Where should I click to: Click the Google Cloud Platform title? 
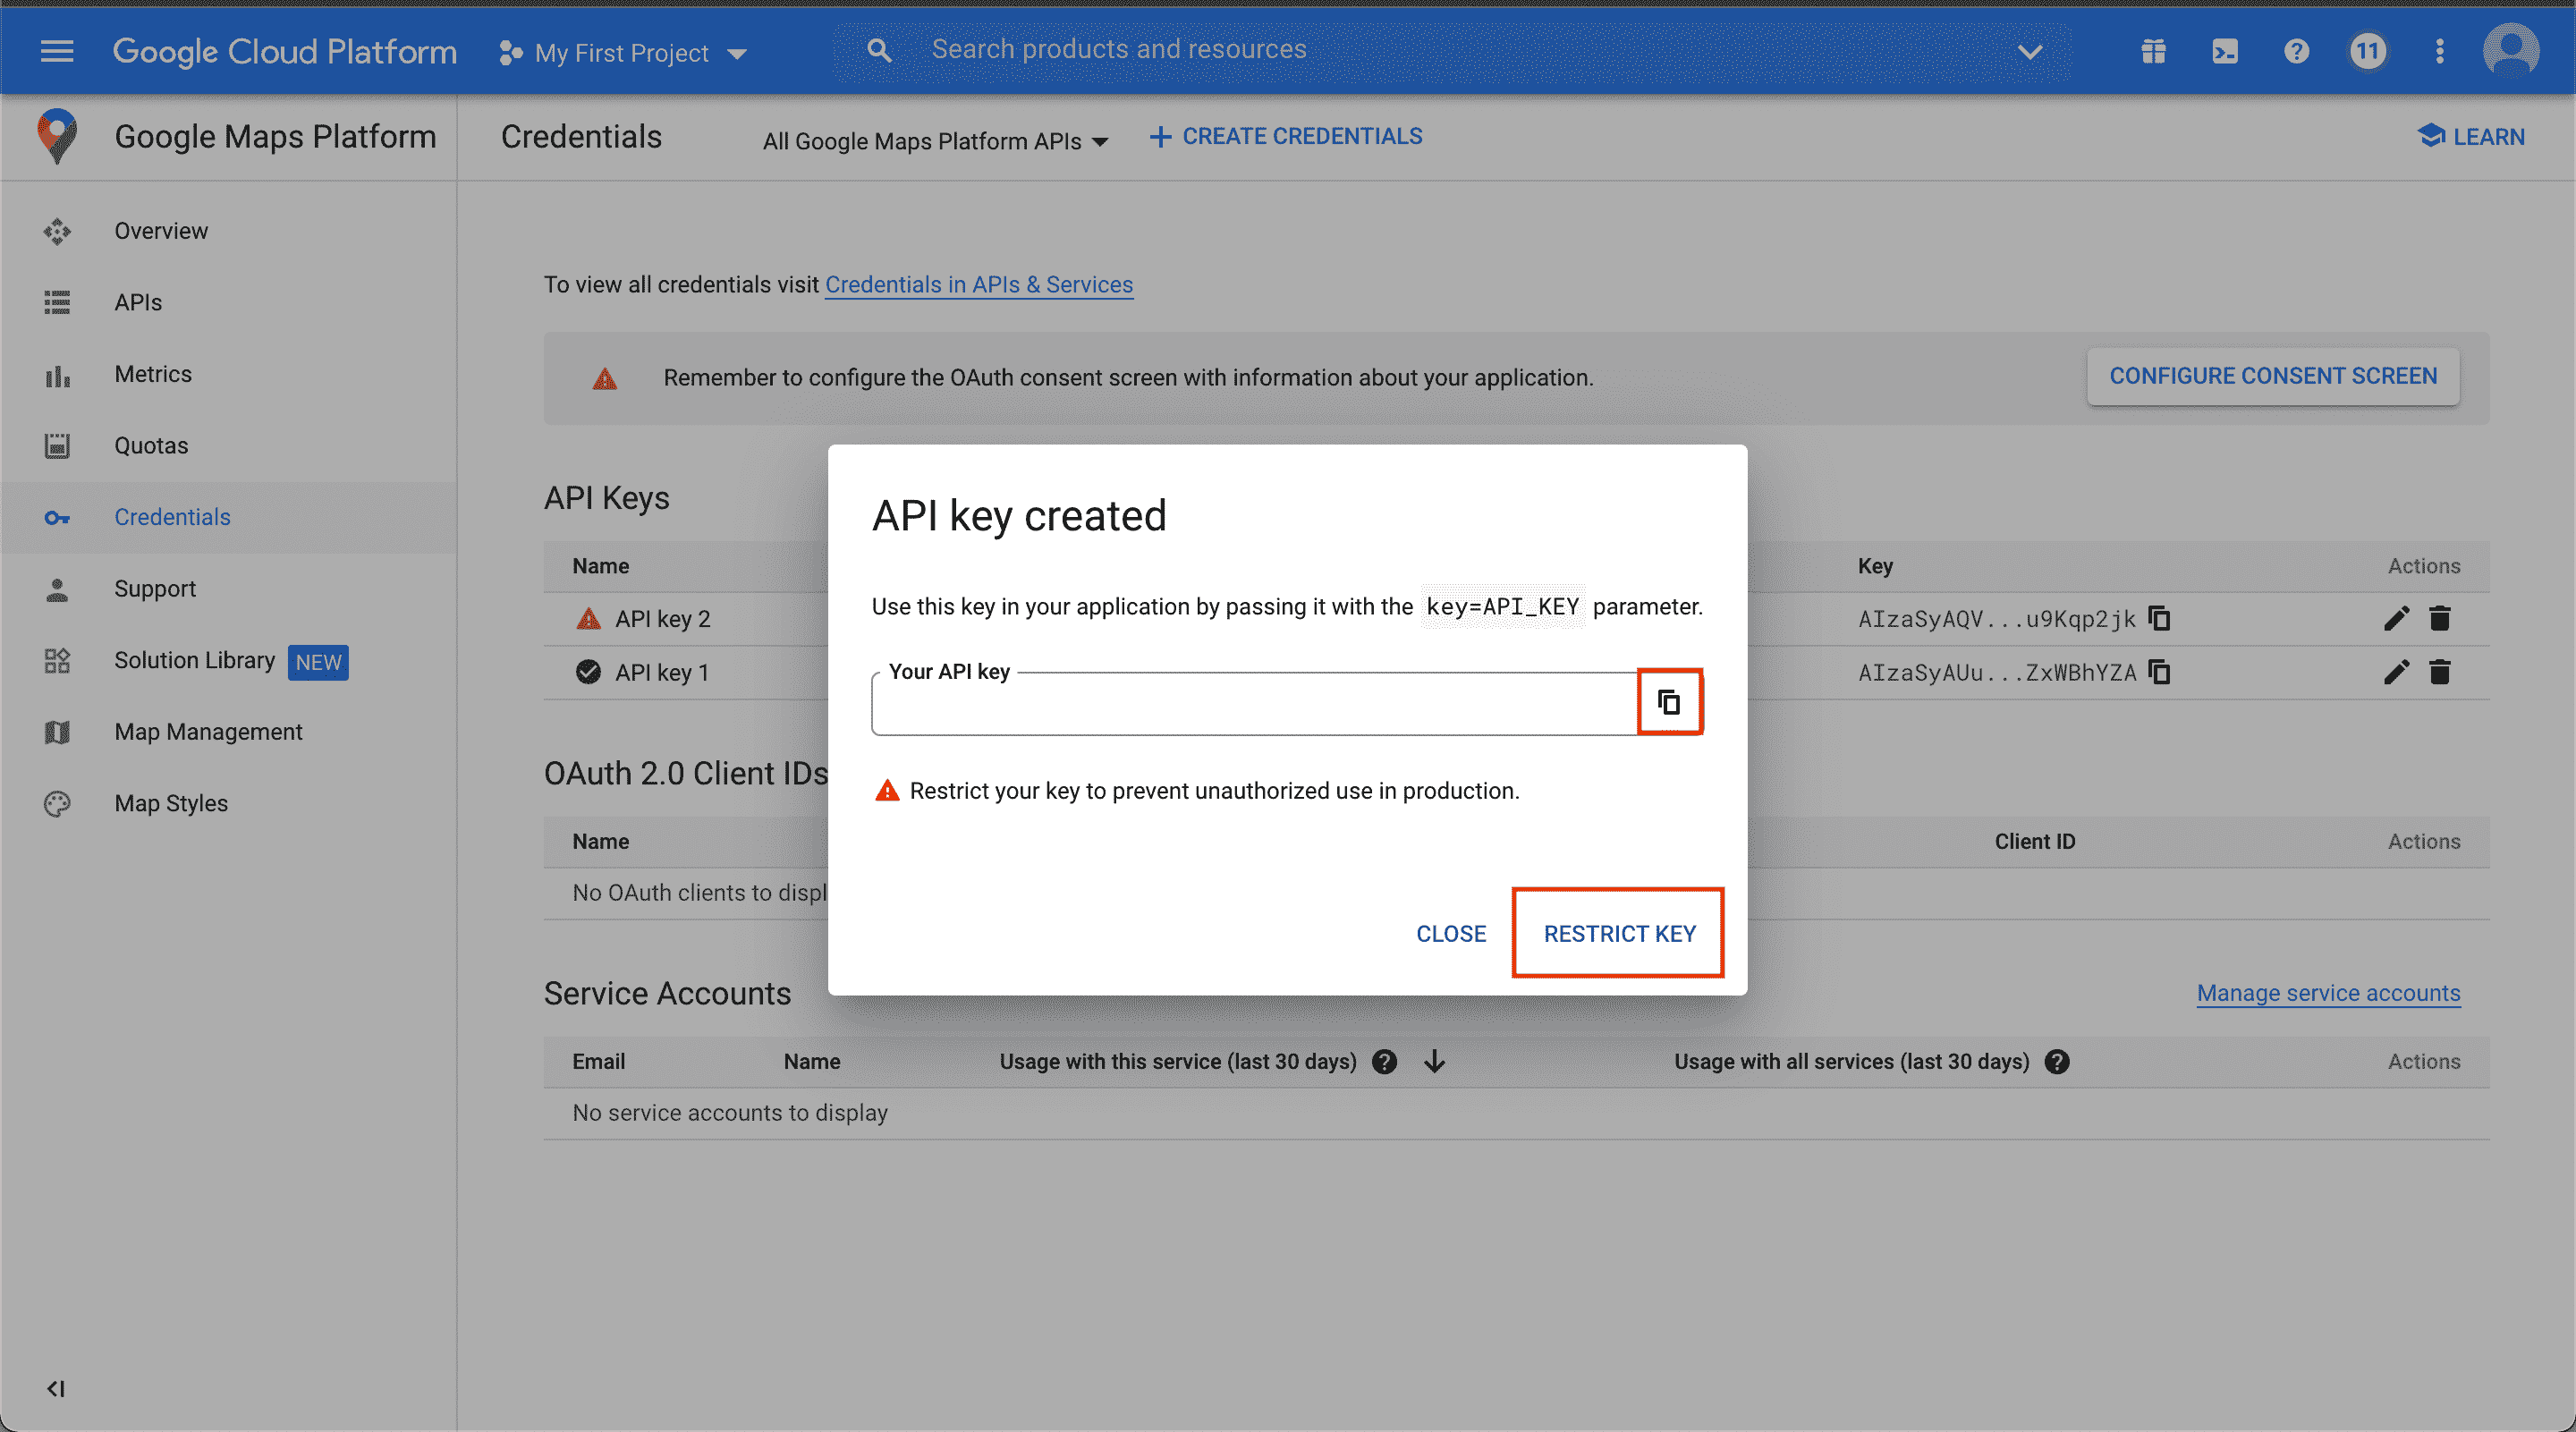tap(285, 51)
